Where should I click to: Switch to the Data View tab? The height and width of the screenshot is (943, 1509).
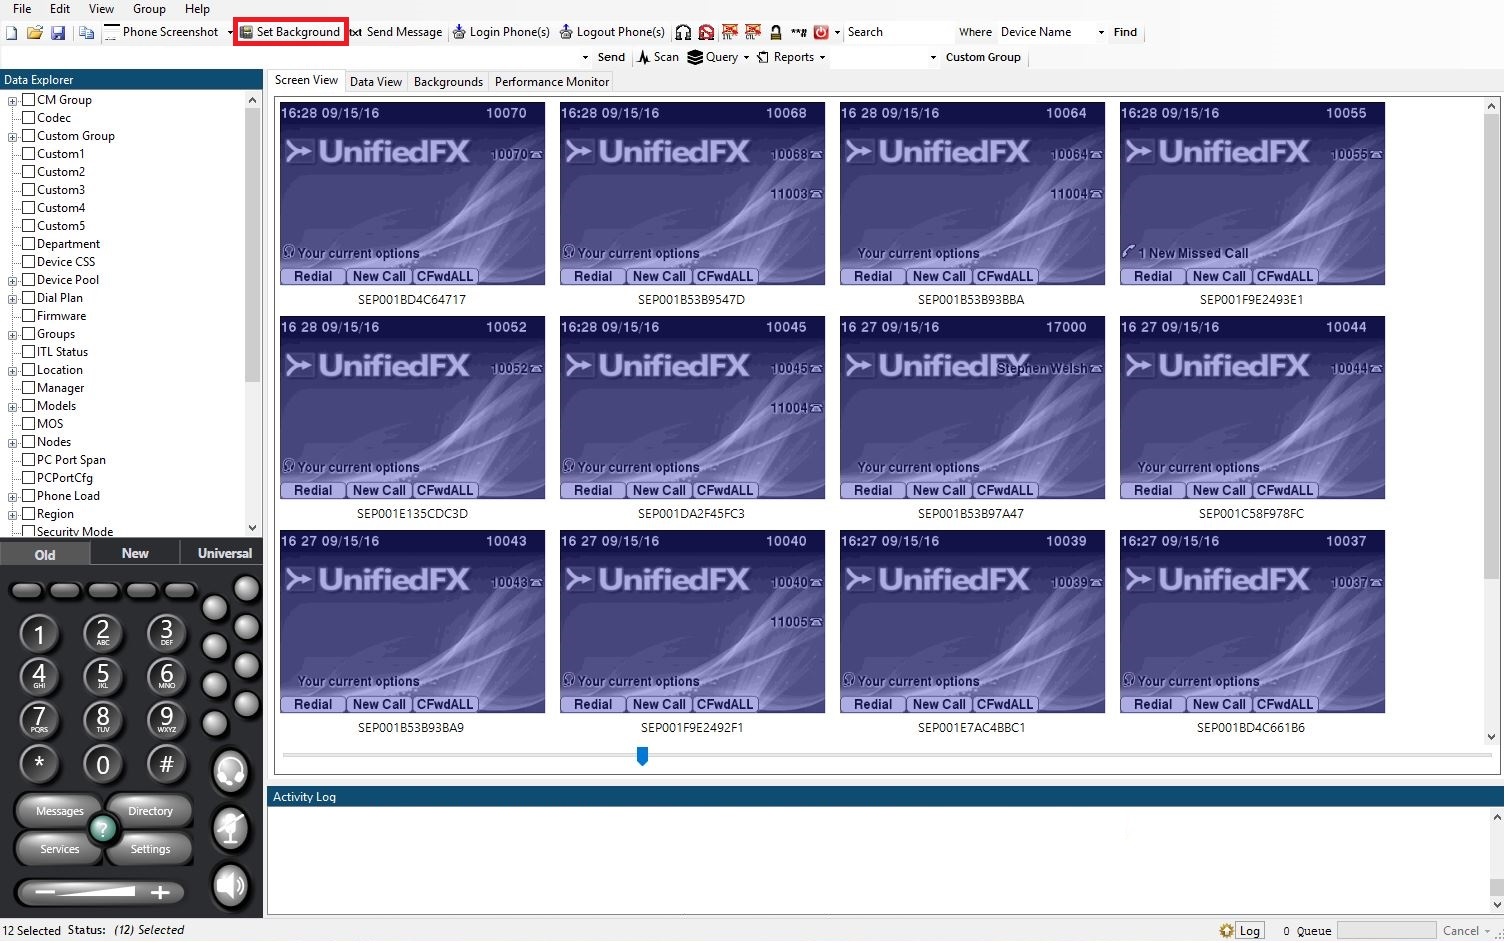click(376, 82)
